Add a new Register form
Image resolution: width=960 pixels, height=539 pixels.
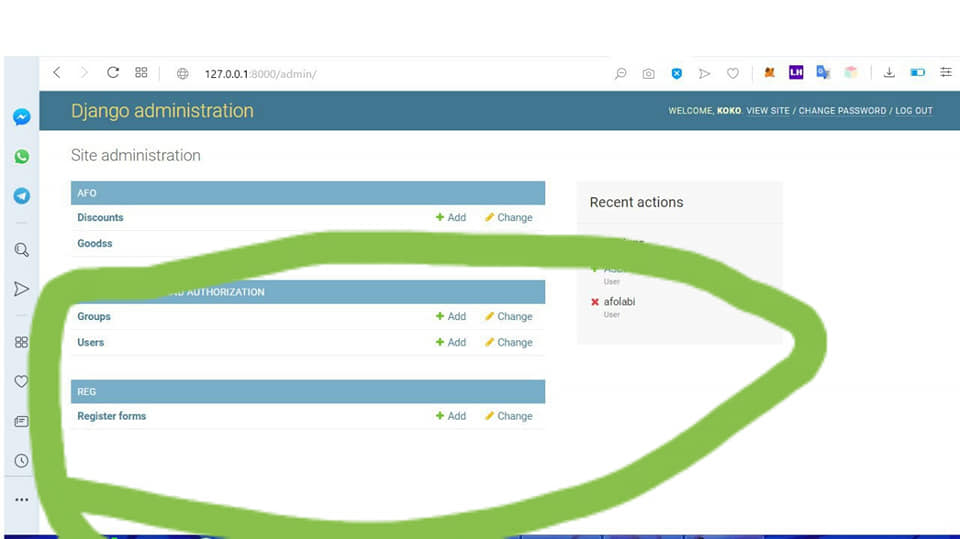pyautogui.click(x=451, y=416)
